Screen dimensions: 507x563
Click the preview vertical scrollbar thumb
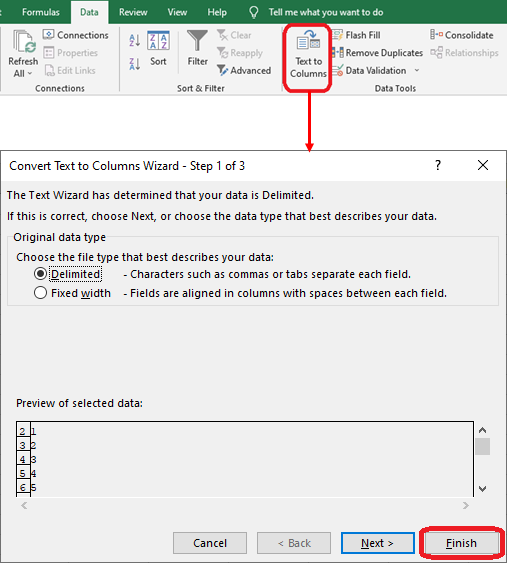[x=483, y=446]
